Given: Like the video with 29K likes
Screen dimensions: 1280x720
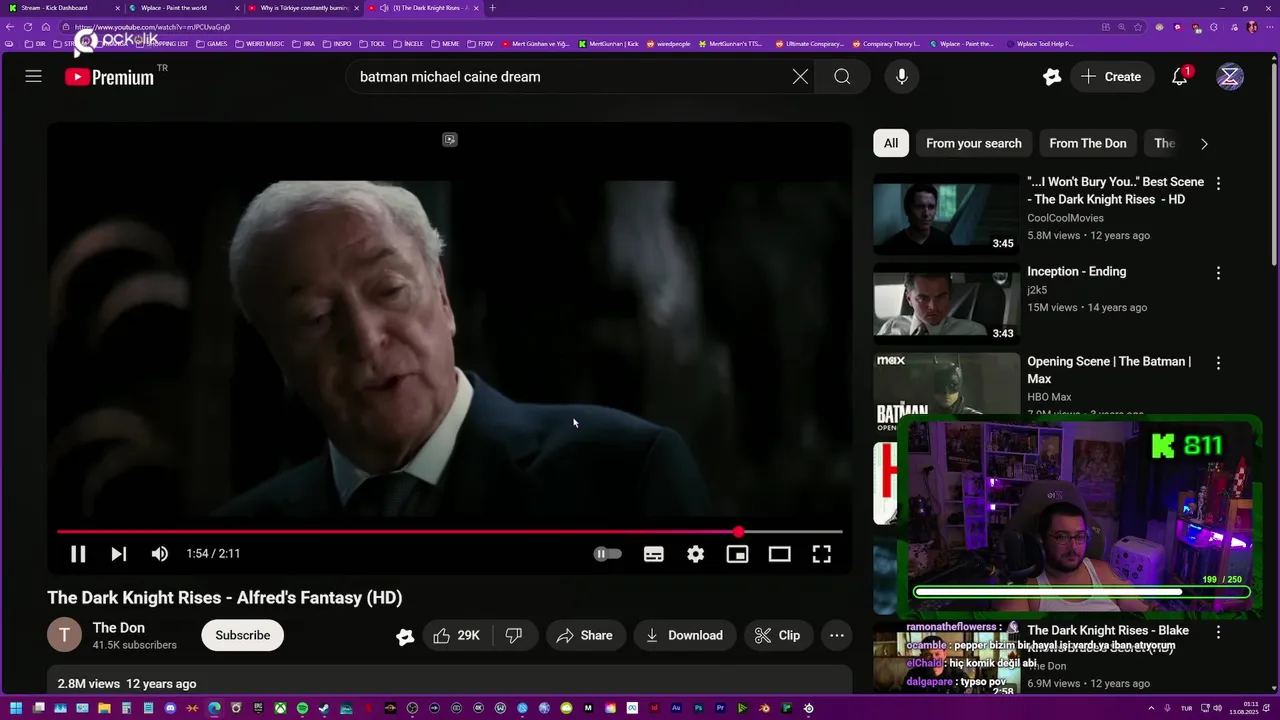Looking at the screenshot, I should tap(456, 635).
